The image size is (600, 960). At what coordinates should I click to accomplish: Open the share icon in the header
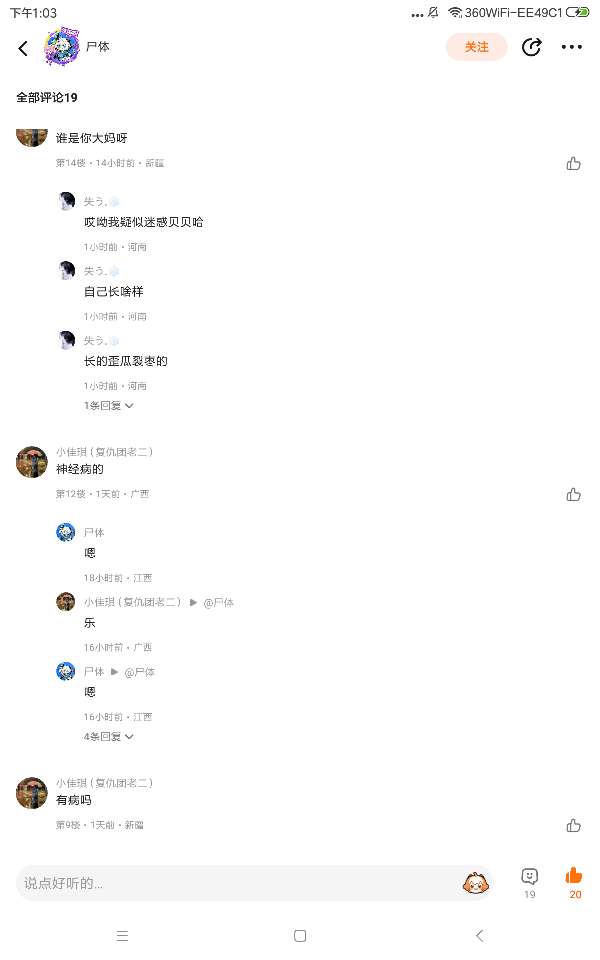(x=531, y=47)
